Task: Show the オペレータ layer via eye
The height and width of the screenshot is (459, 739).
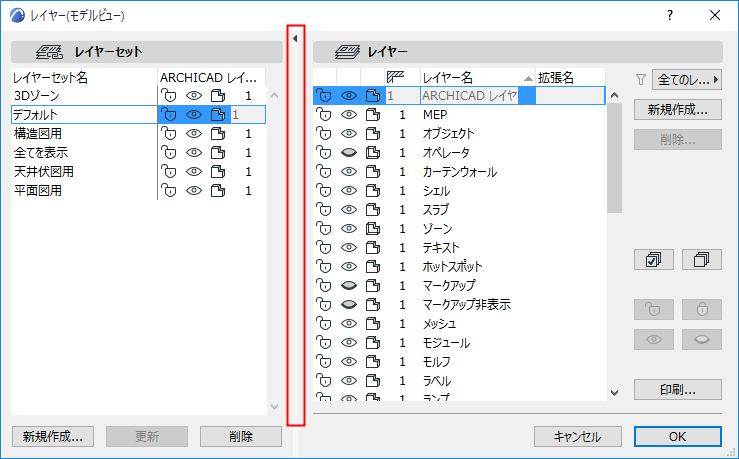Action: [x=349, y=153]
